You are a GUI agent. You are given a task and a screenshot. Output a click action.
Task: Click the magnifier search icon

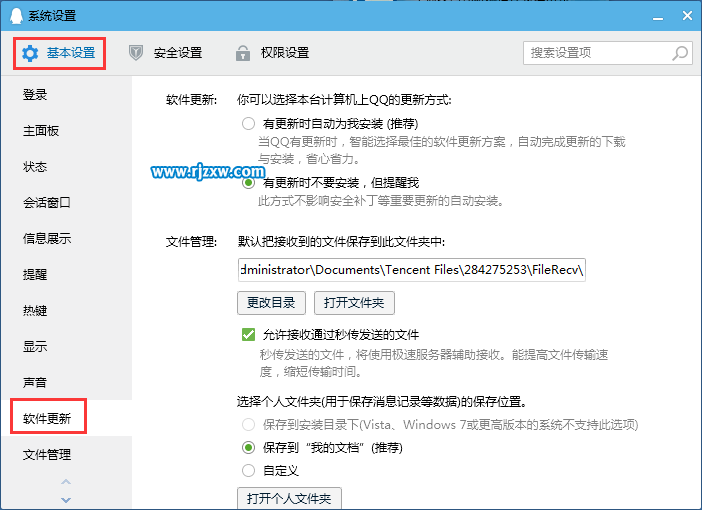[x=680, y=53]
